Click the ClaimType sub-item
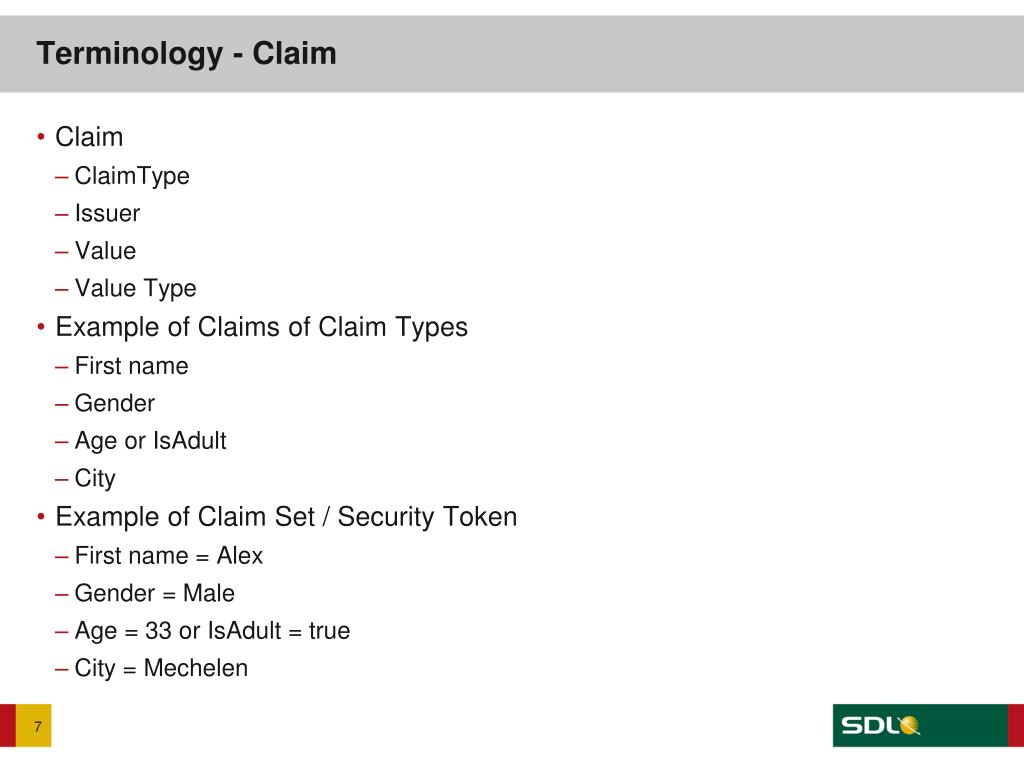The image size is (1024, 768). (x=132, y=176)
